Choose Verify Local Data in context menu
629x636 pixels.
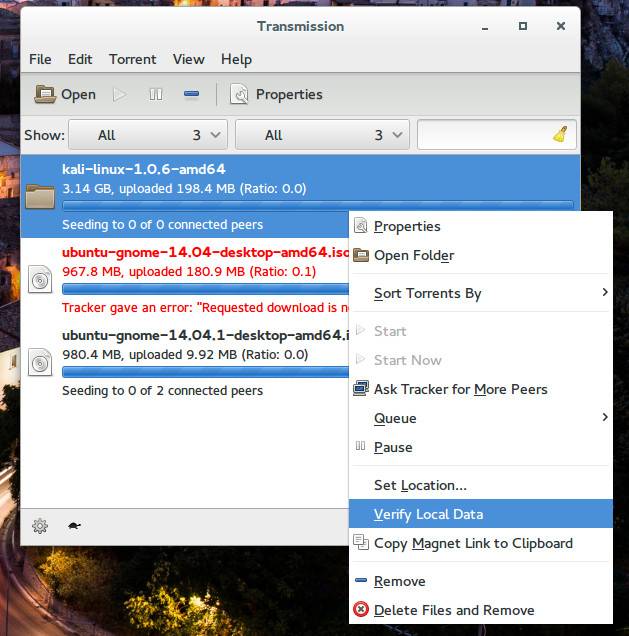(481, 514)
